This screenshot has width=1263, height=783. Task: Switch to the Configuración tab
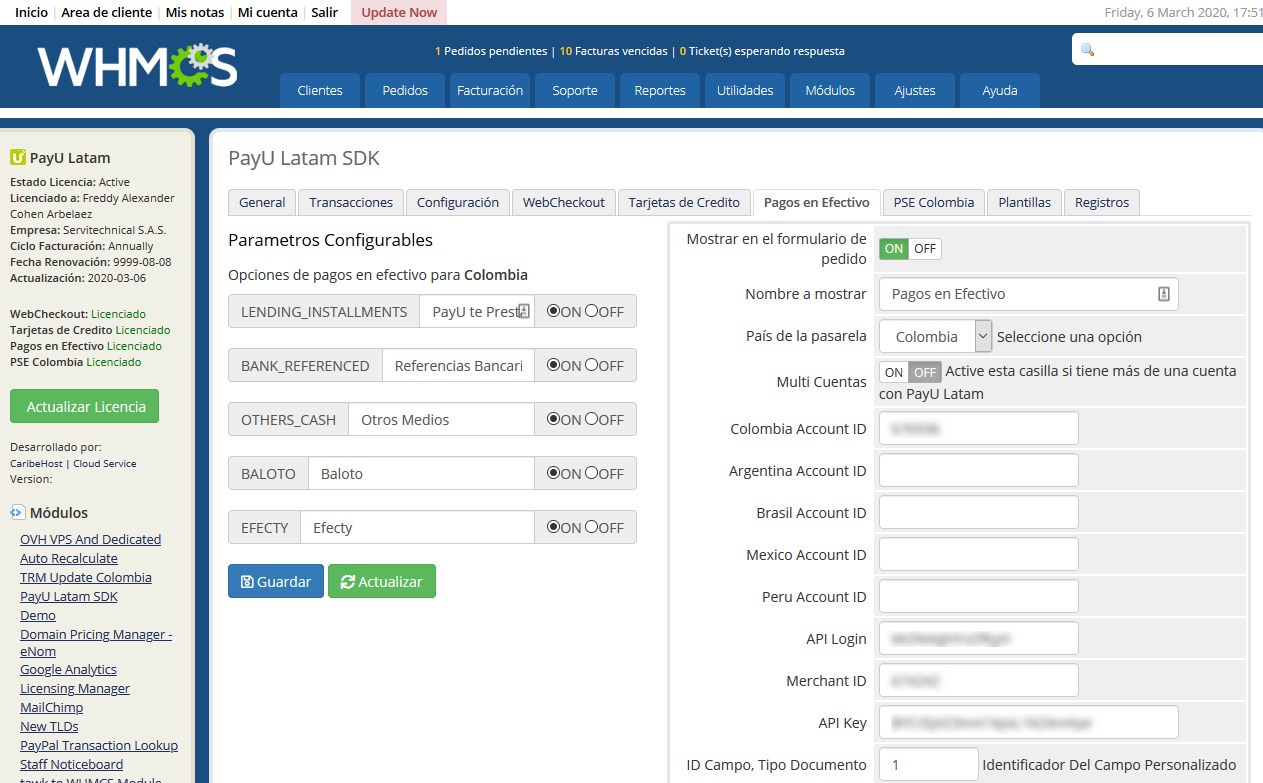pos(458,202)
